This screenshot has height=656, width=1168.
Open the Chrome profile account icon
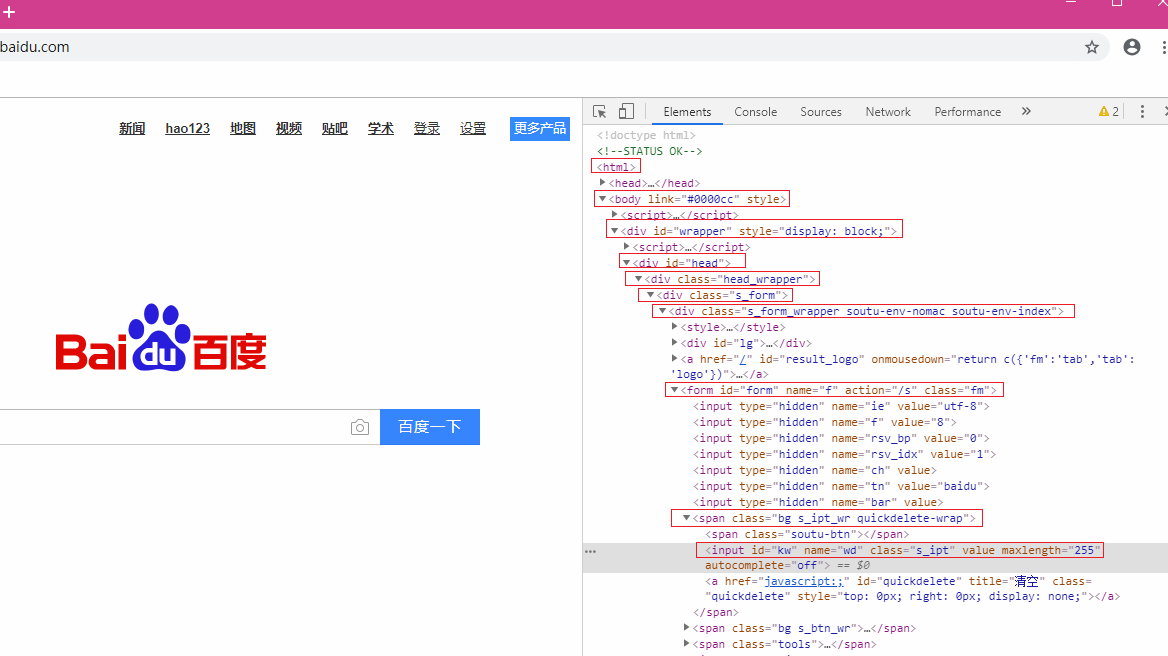click(x=1132, y=47)
